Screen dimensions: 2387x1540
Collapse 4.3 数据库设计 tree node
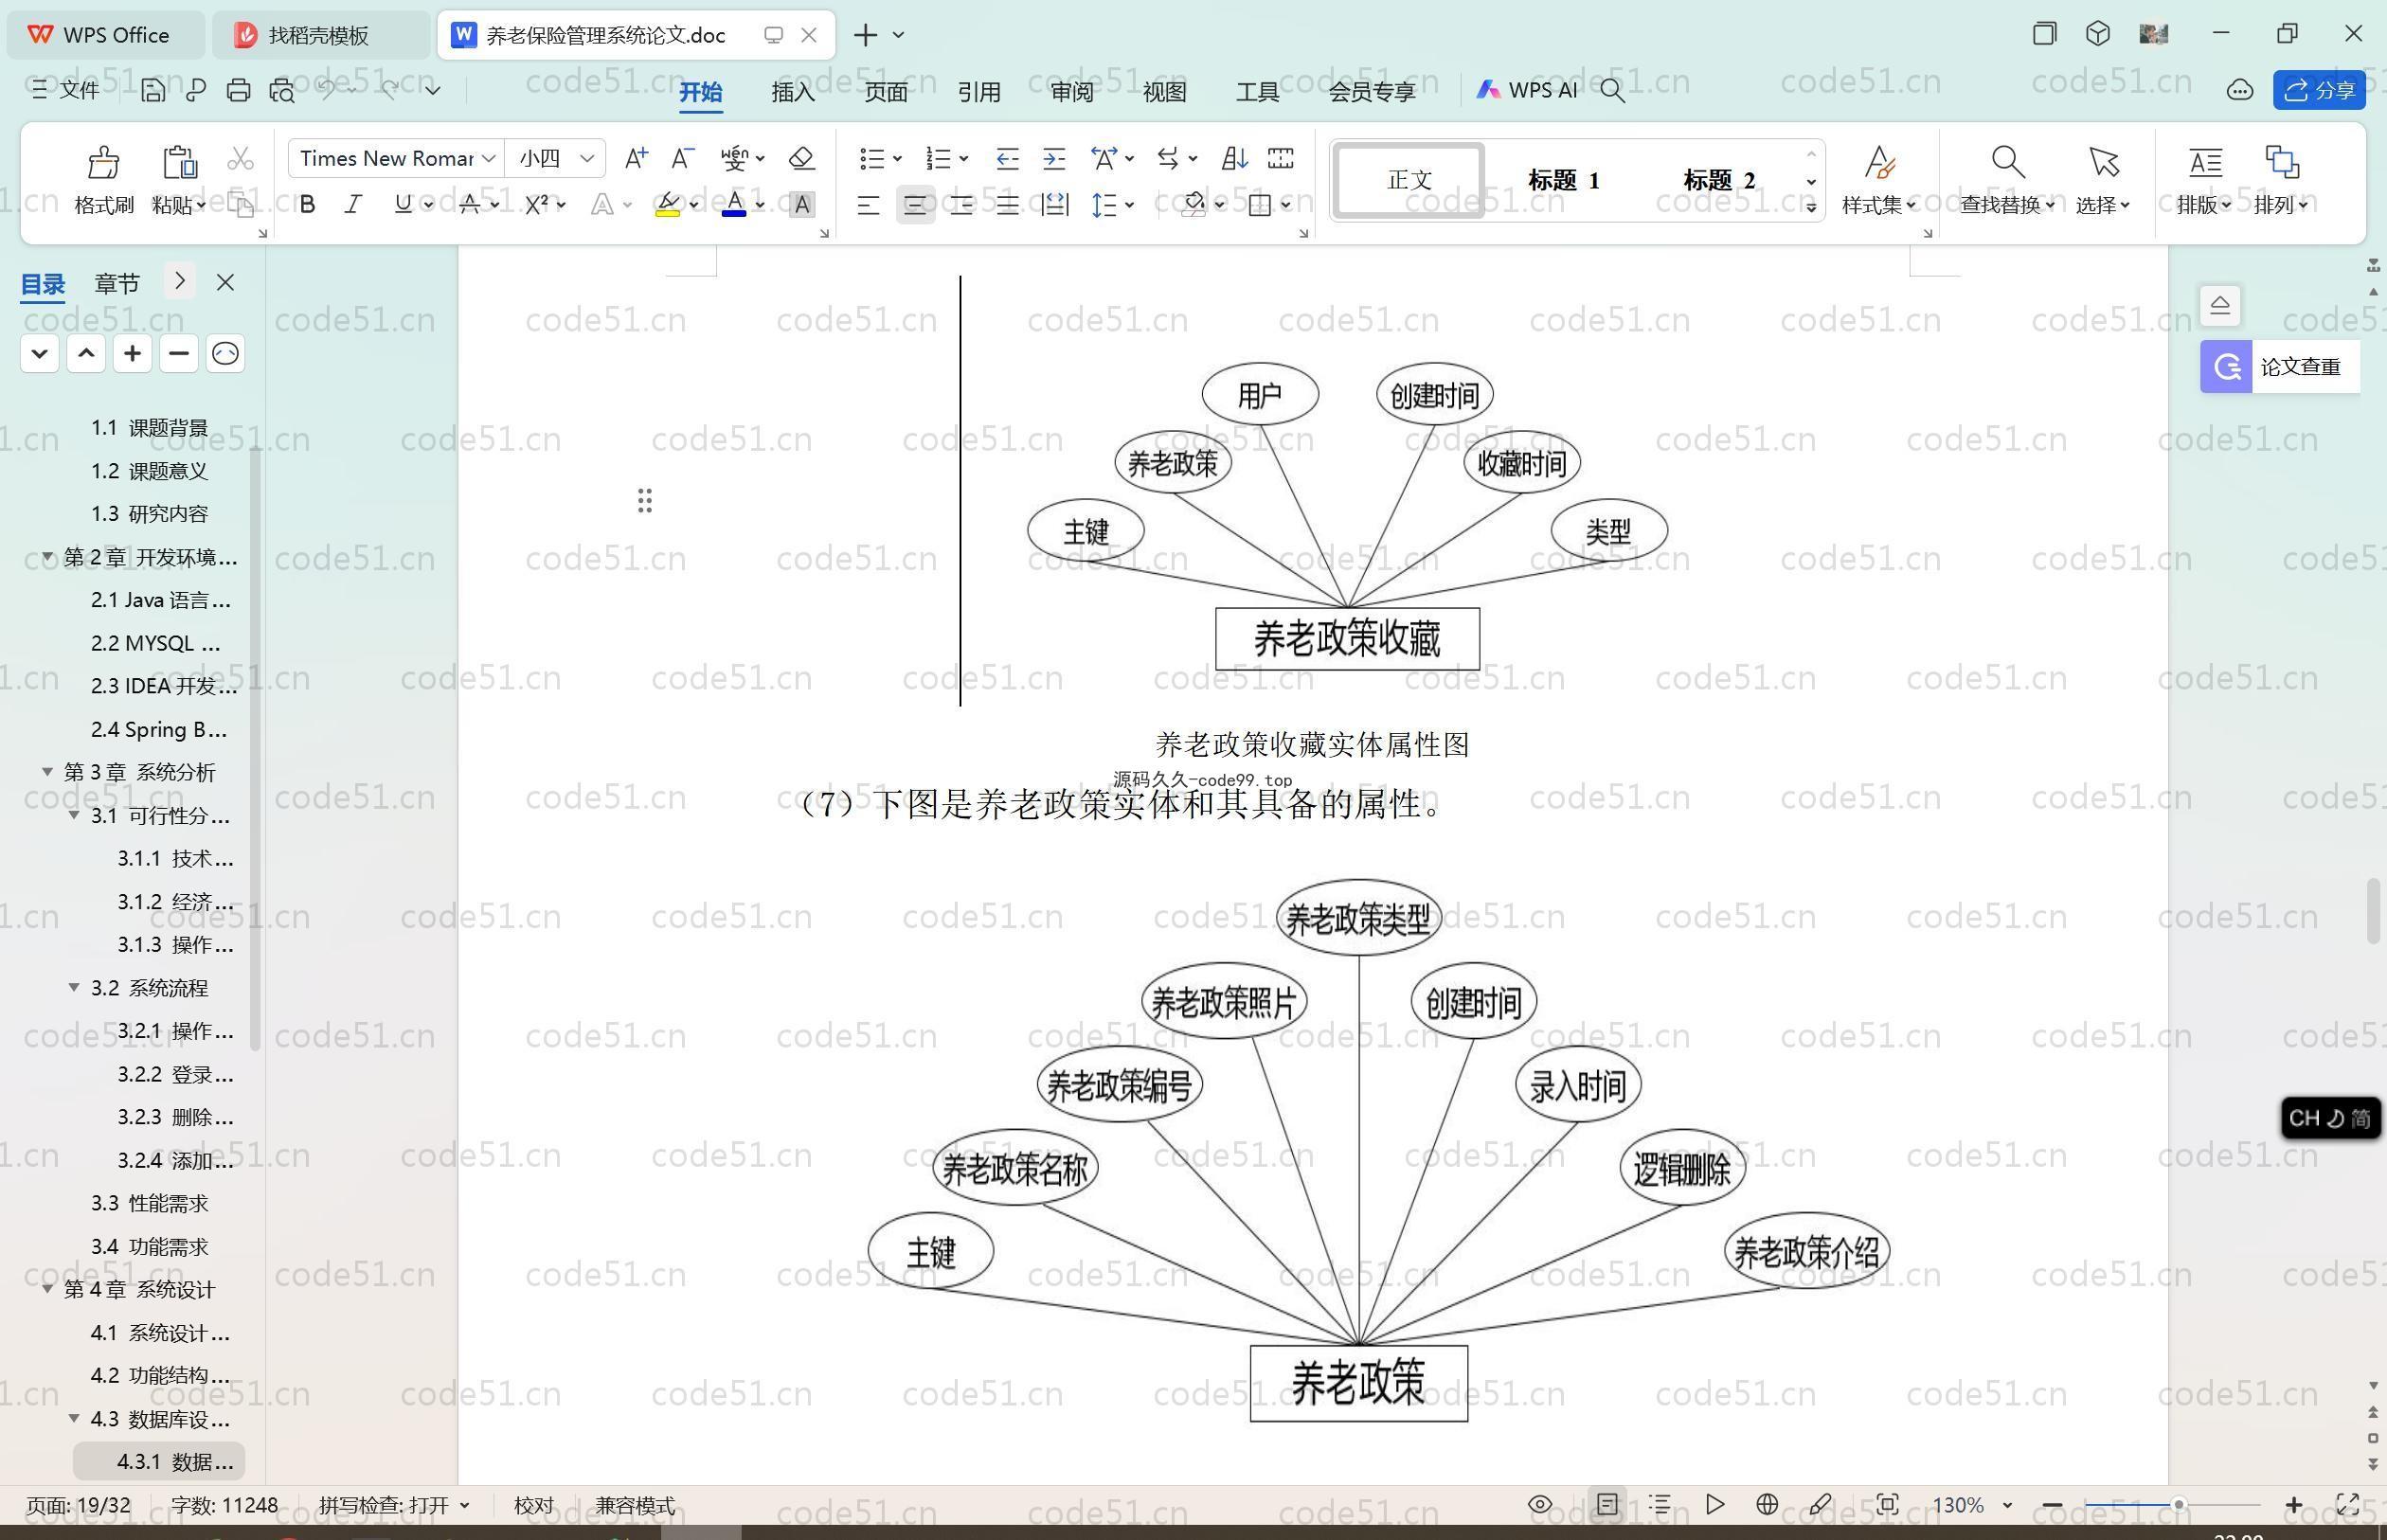pos(74,1418)
